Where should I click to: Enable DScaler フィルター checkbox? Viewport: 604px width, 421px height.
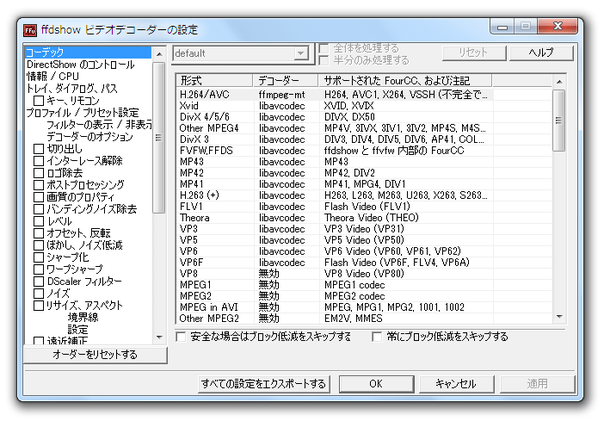point(39,281)
